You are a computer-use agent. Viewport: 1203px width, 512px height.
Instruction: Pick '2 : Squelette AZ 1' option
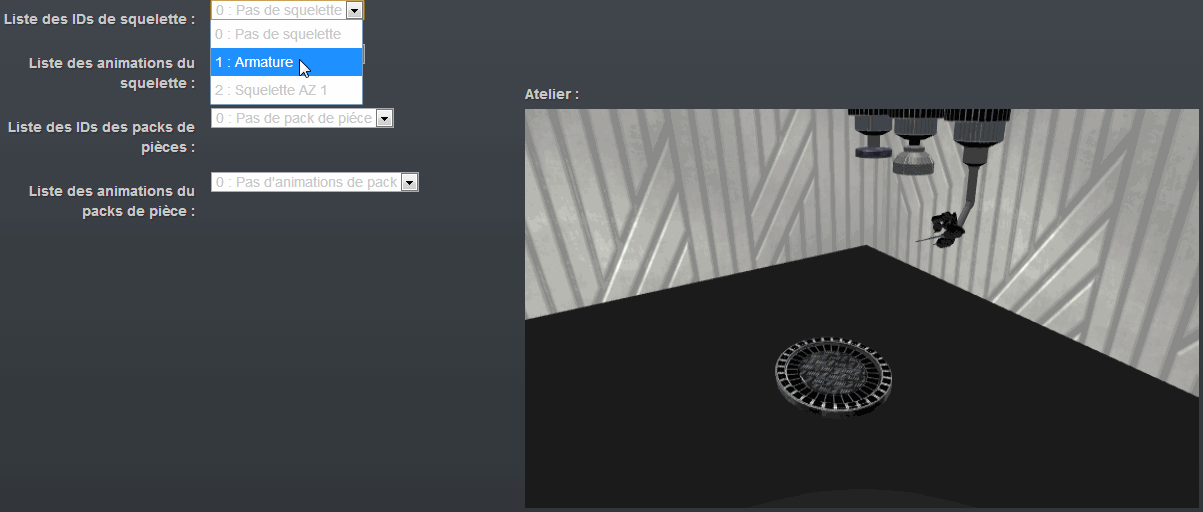(x=286, y=90)
